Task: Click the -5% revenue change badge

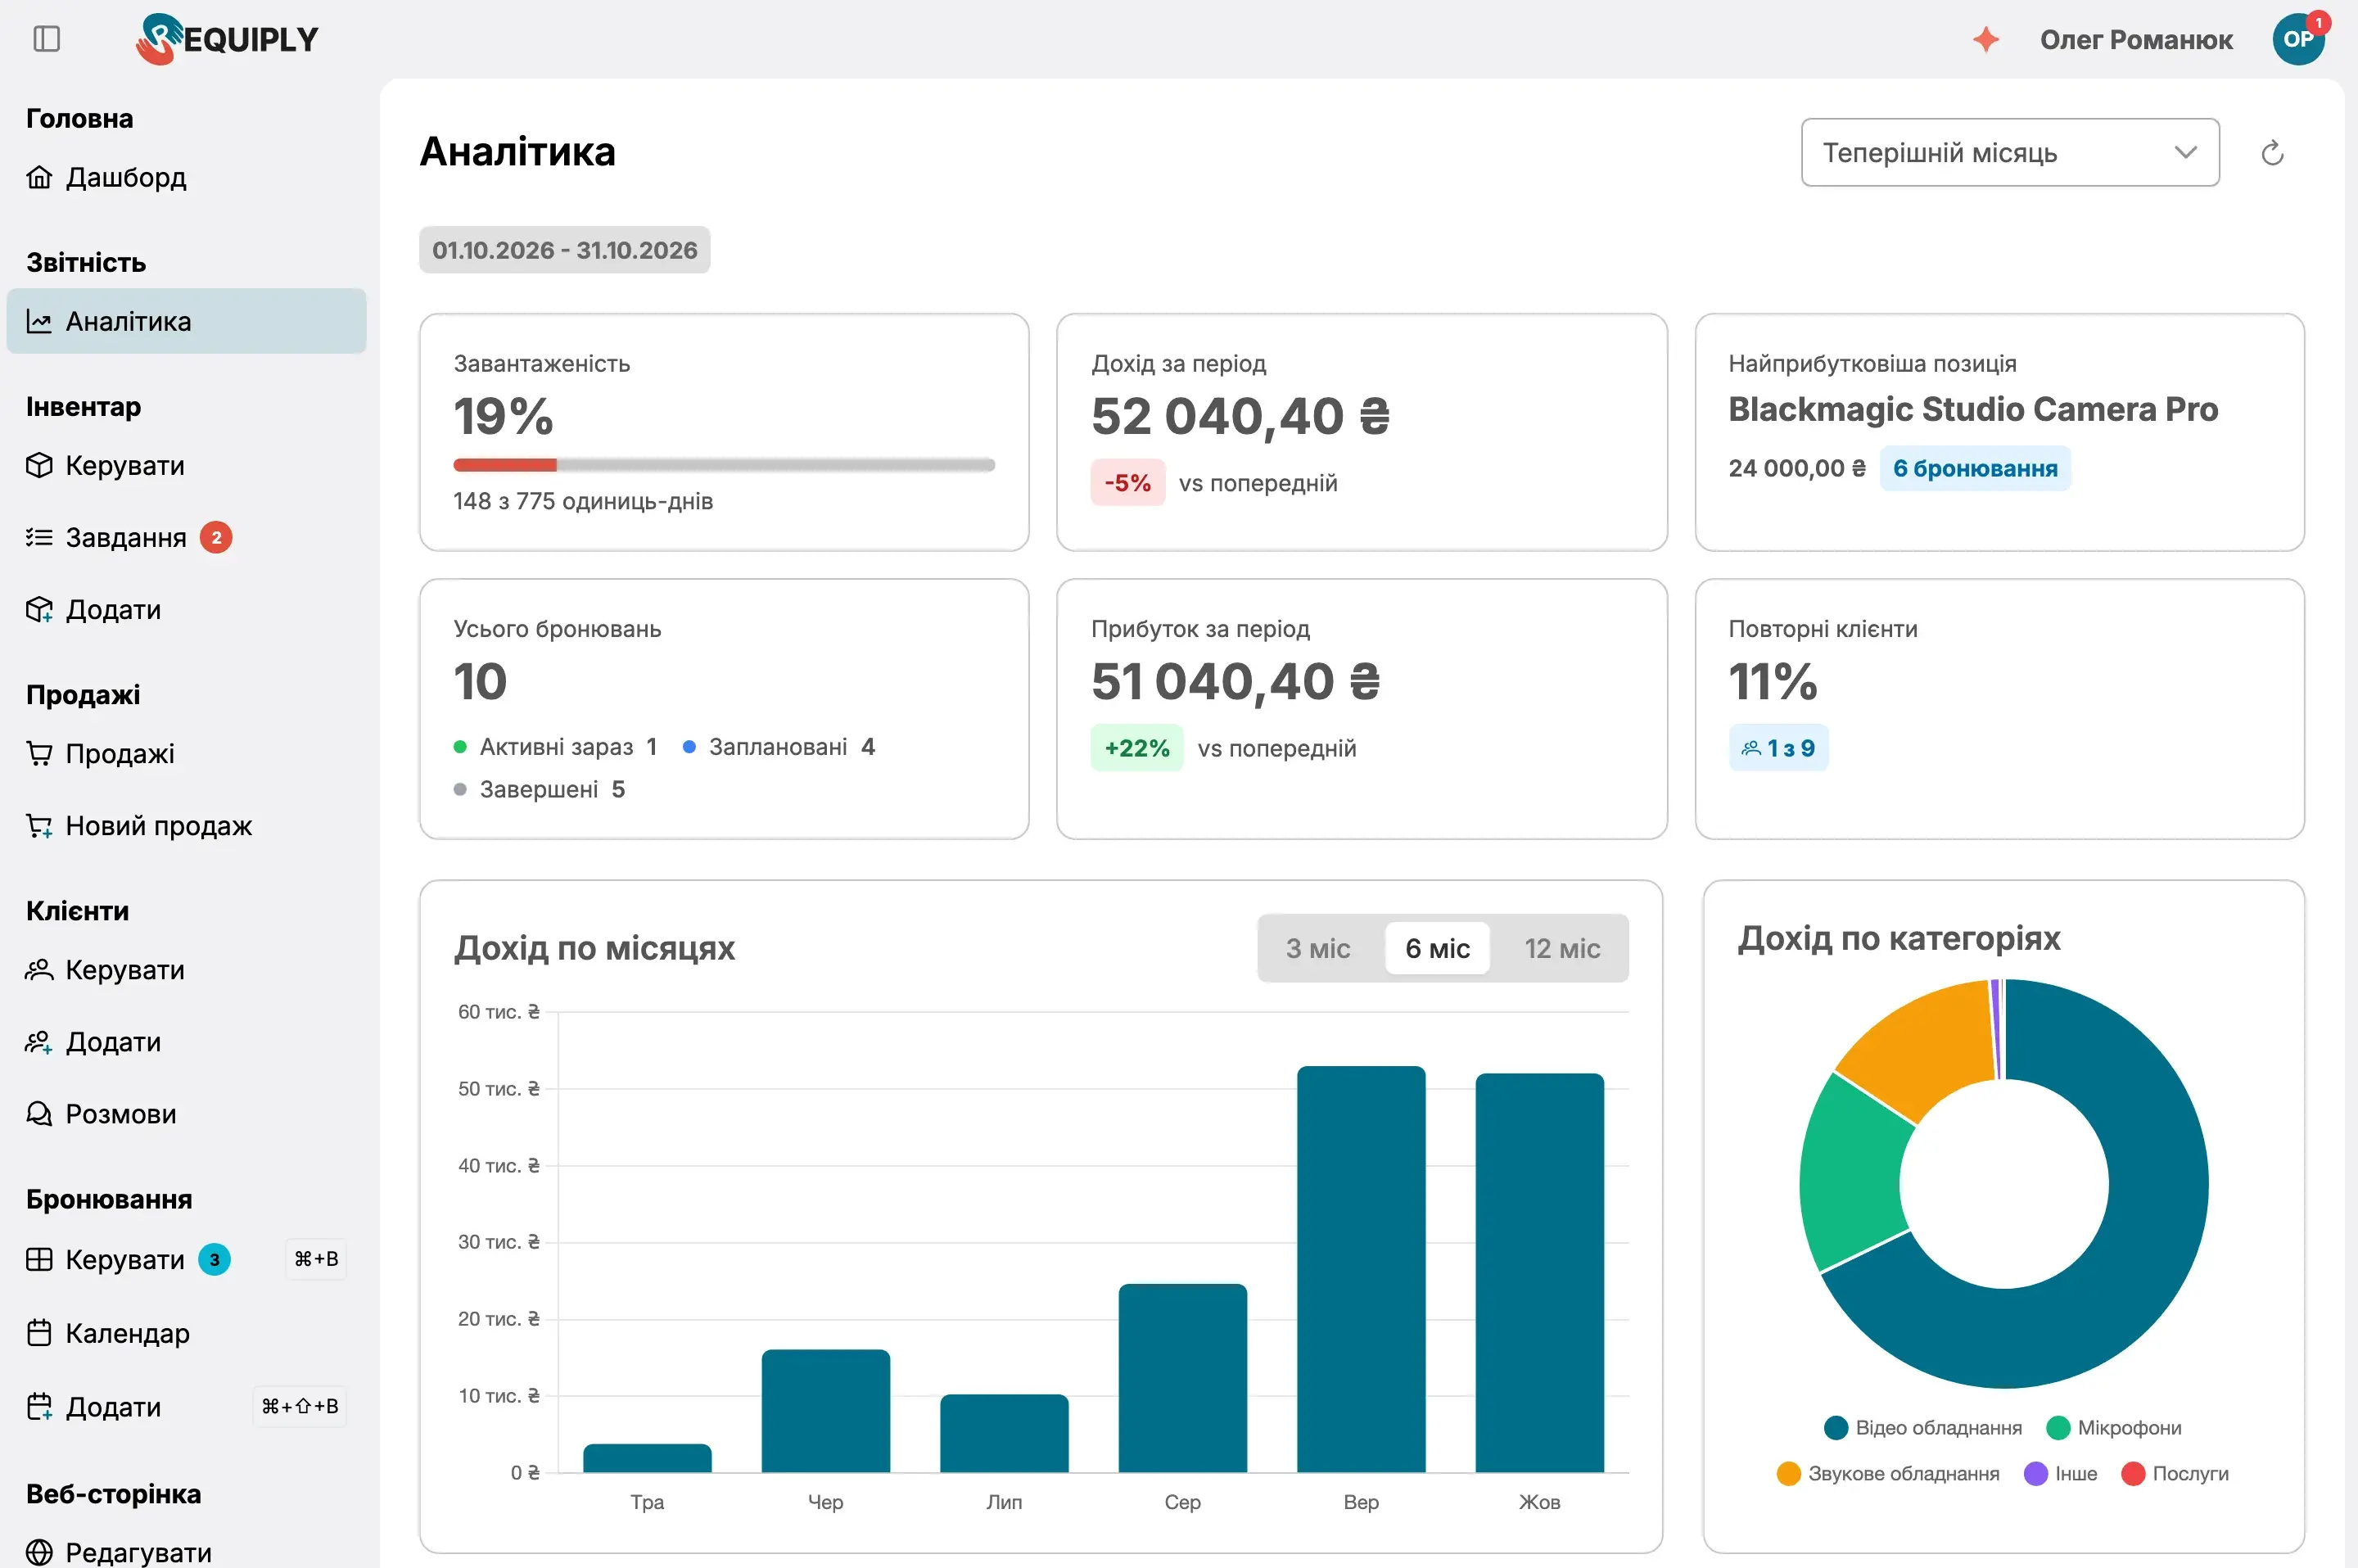Action: point(1127,483)
